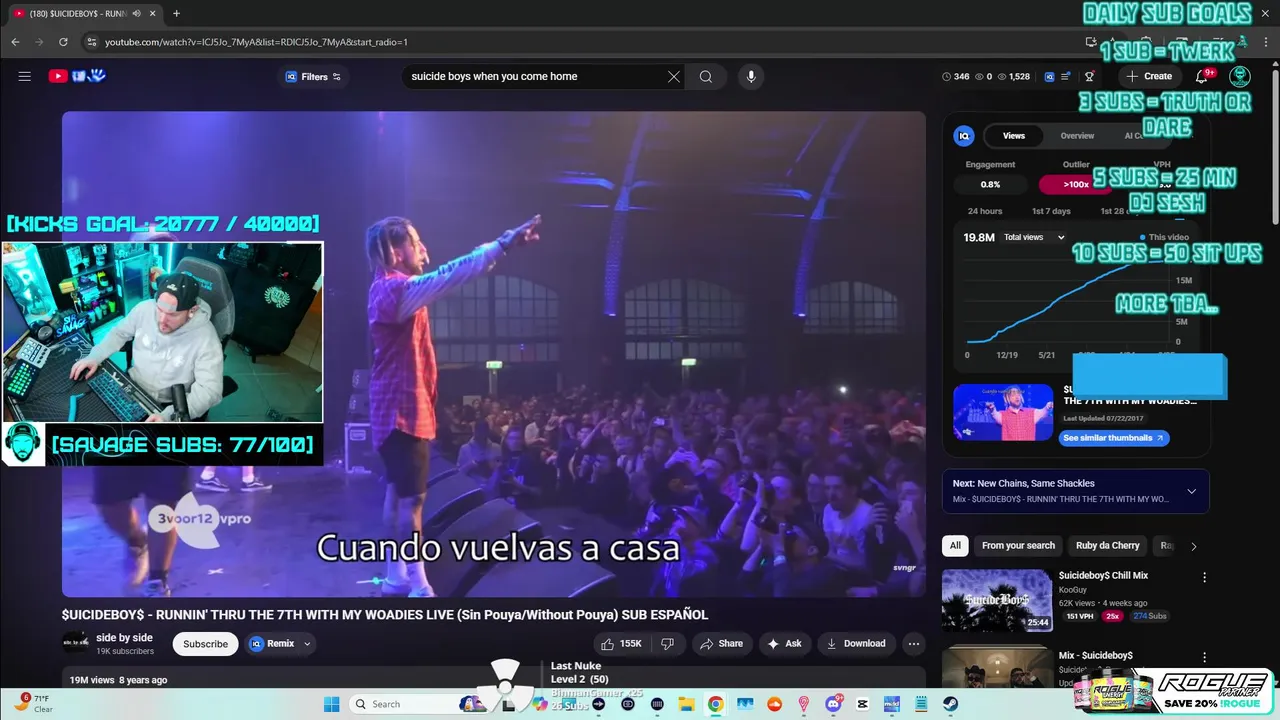Reload the page in Chrome
This screenshot has width=1280, height=720.
tap(63, 42)
